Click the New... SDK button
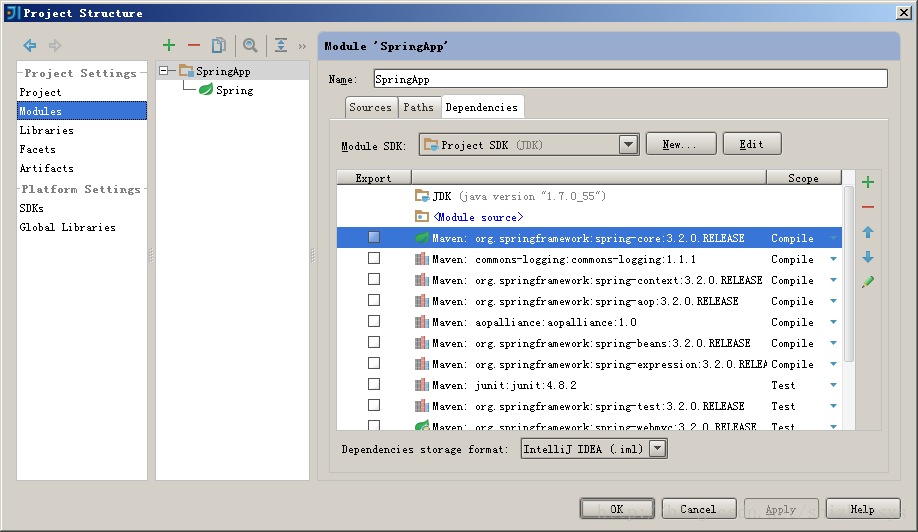This screenshot has width=918, height=532. pos(681,144)
